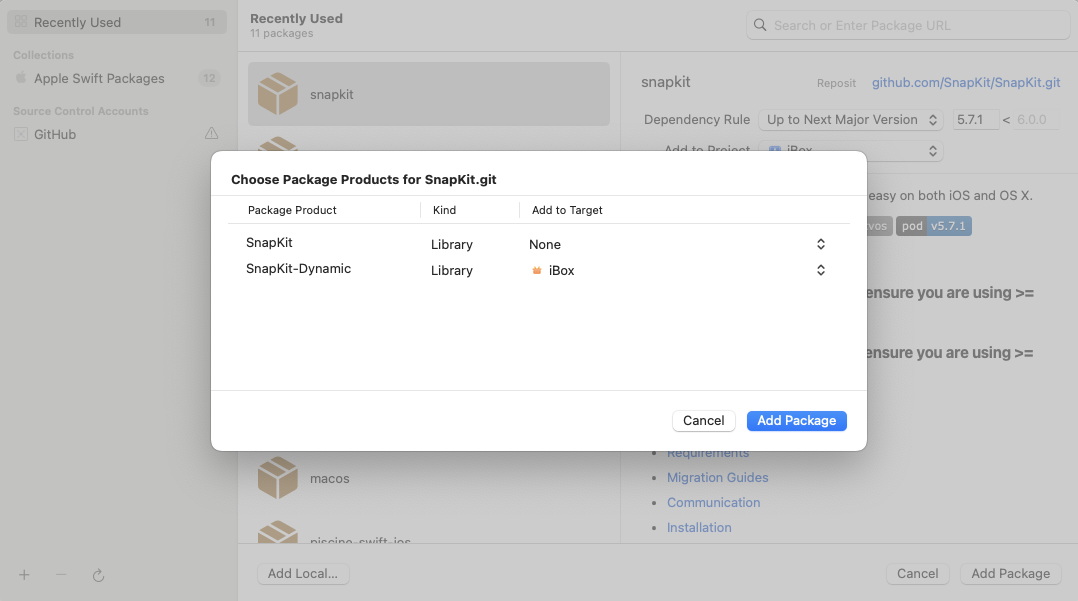Click the Apple logo icon in sidebar
Screen dimensions: 1078x601
pos(21,78)
